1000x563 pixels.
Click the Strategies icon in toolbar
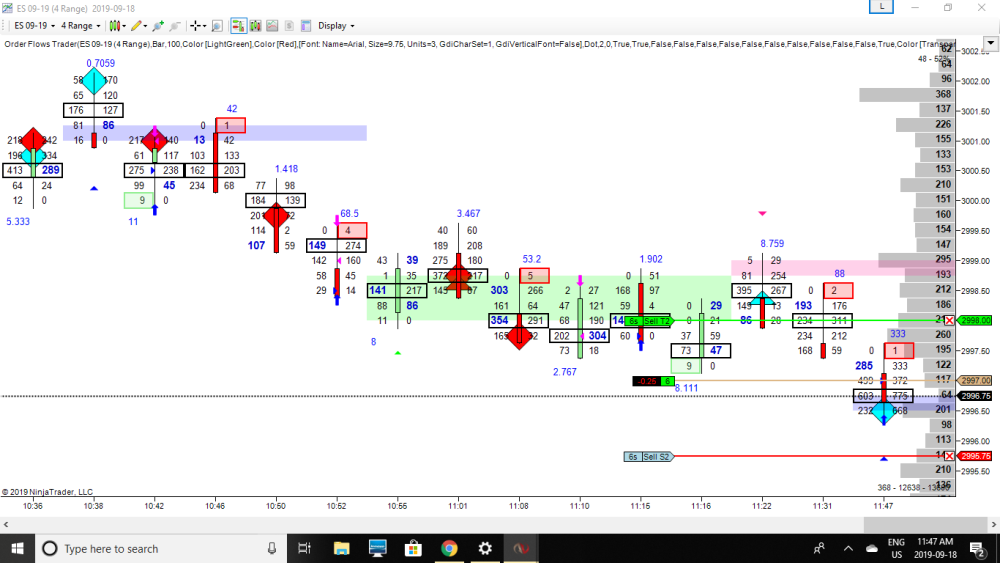click(x=292, y=25)
